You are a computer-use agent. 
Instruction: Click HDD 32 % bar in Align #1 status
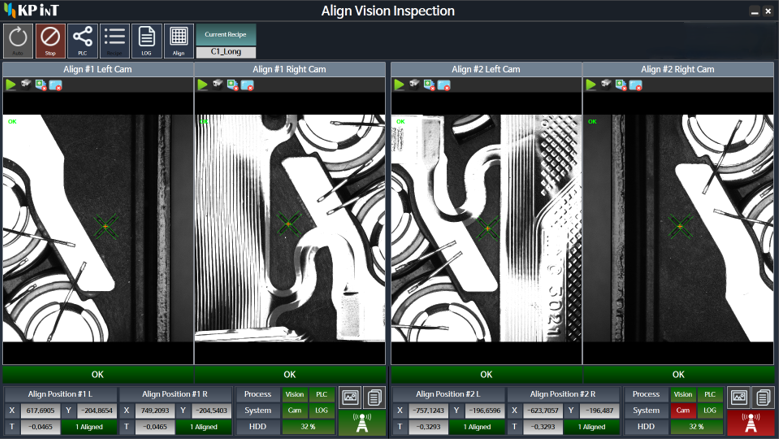coord(309,427)
